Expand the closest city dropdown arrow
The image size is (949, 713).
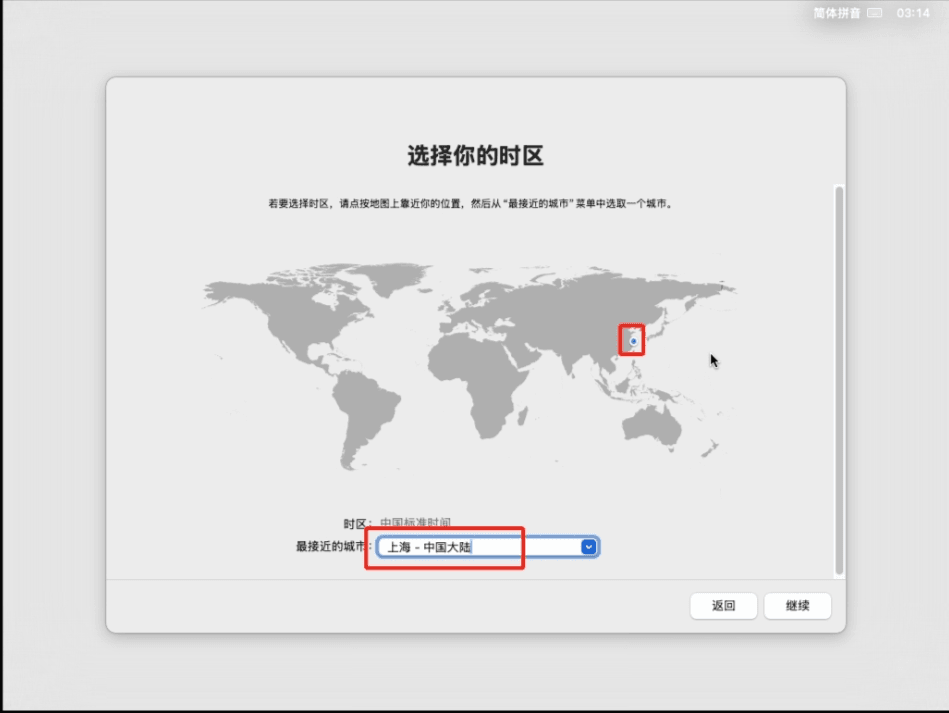click(x=589, y=546)
